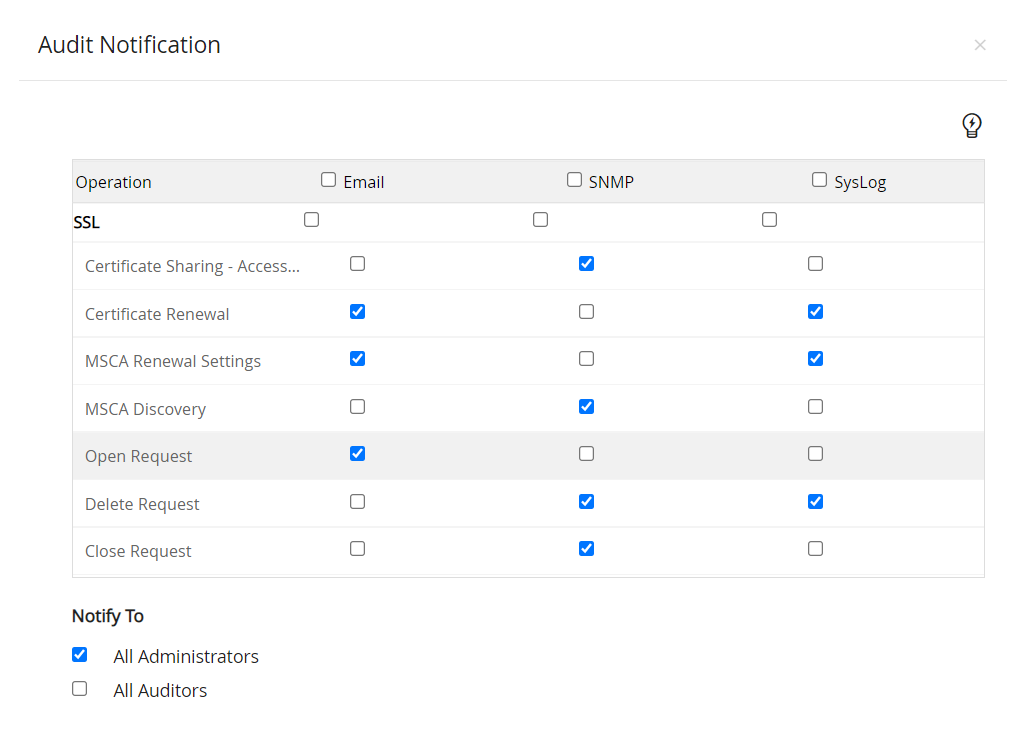1033x730 pixels.
Task: Enable the Email column header checkbox
Action: click(x=328, y=179)
